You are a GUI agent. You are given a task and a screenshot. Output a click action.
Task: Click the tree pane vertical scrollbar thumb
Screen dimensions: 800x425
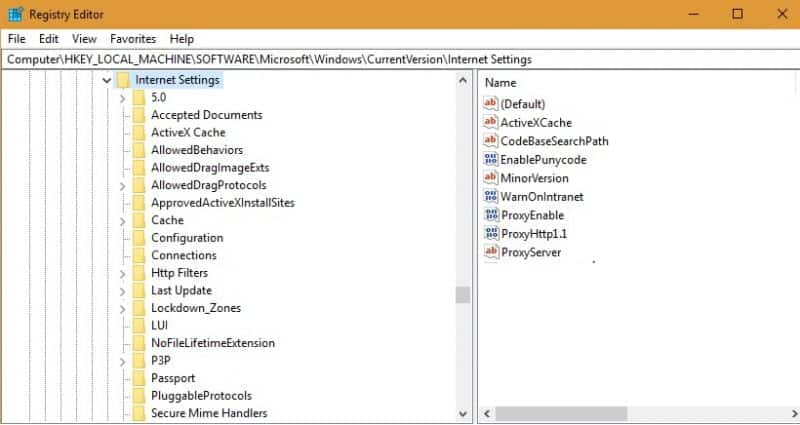click(463, 295)
